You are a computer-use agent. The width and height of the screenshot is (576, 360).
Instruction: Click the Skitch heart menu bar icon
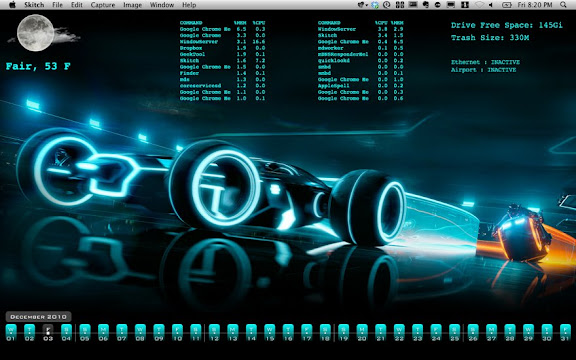(x=361, y=5)
